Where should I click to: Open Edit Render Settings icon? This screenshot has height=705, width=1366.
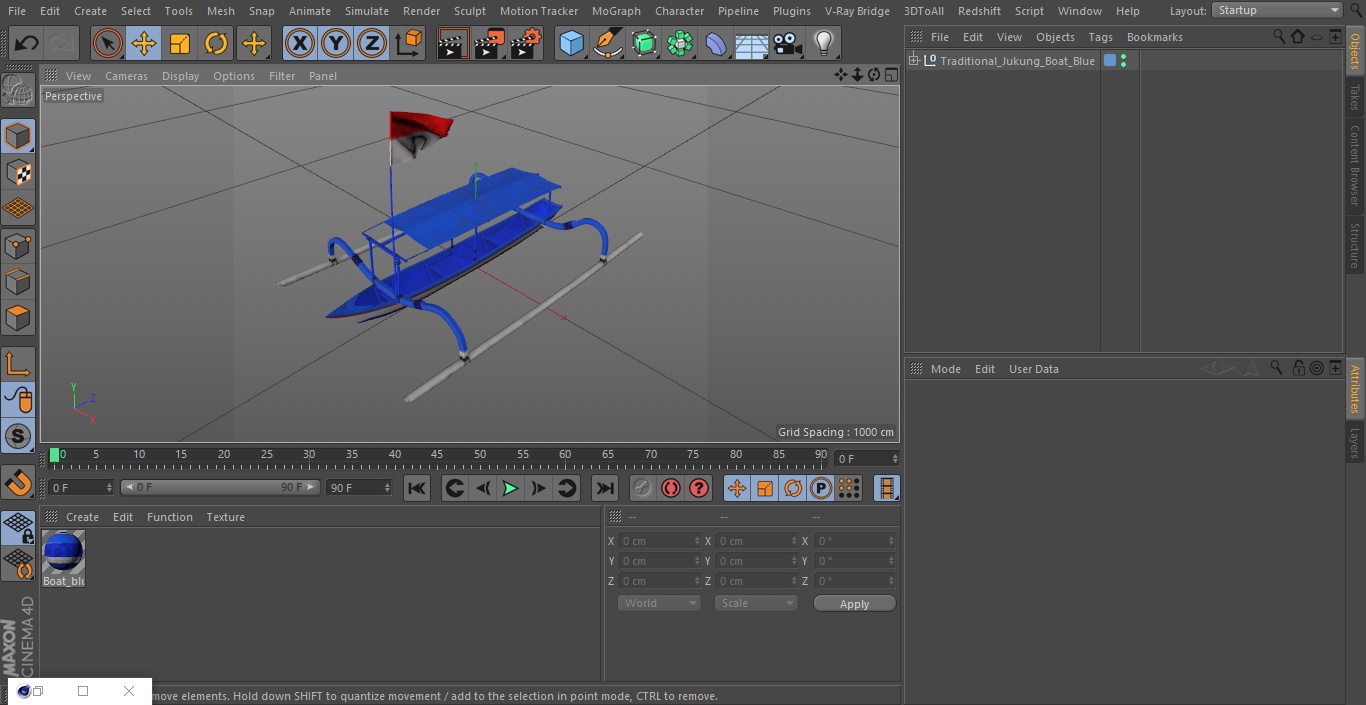526,44
